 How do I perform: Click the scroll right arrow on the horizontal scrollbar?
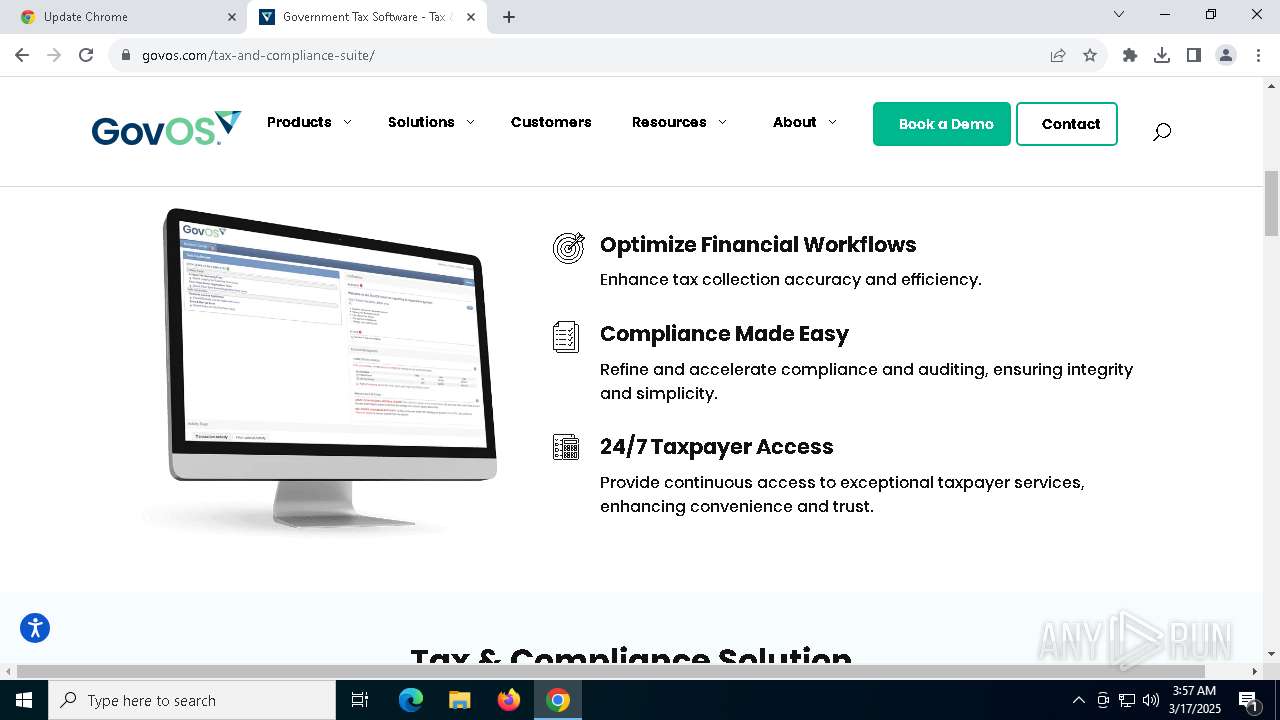[1255, 671]
